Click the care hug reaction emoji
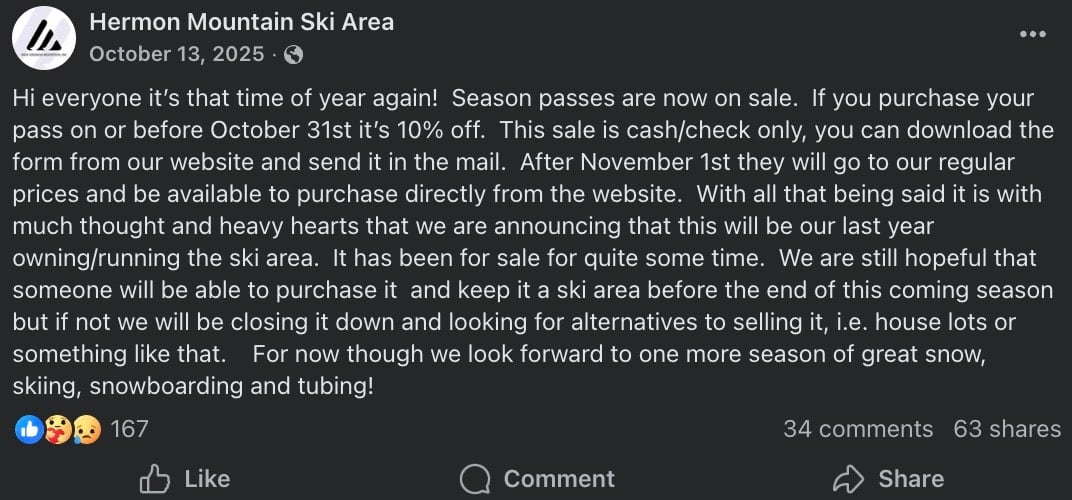The height and width of the screenshot is (500, 1072). pyautogui.click(x=58, y=430)
